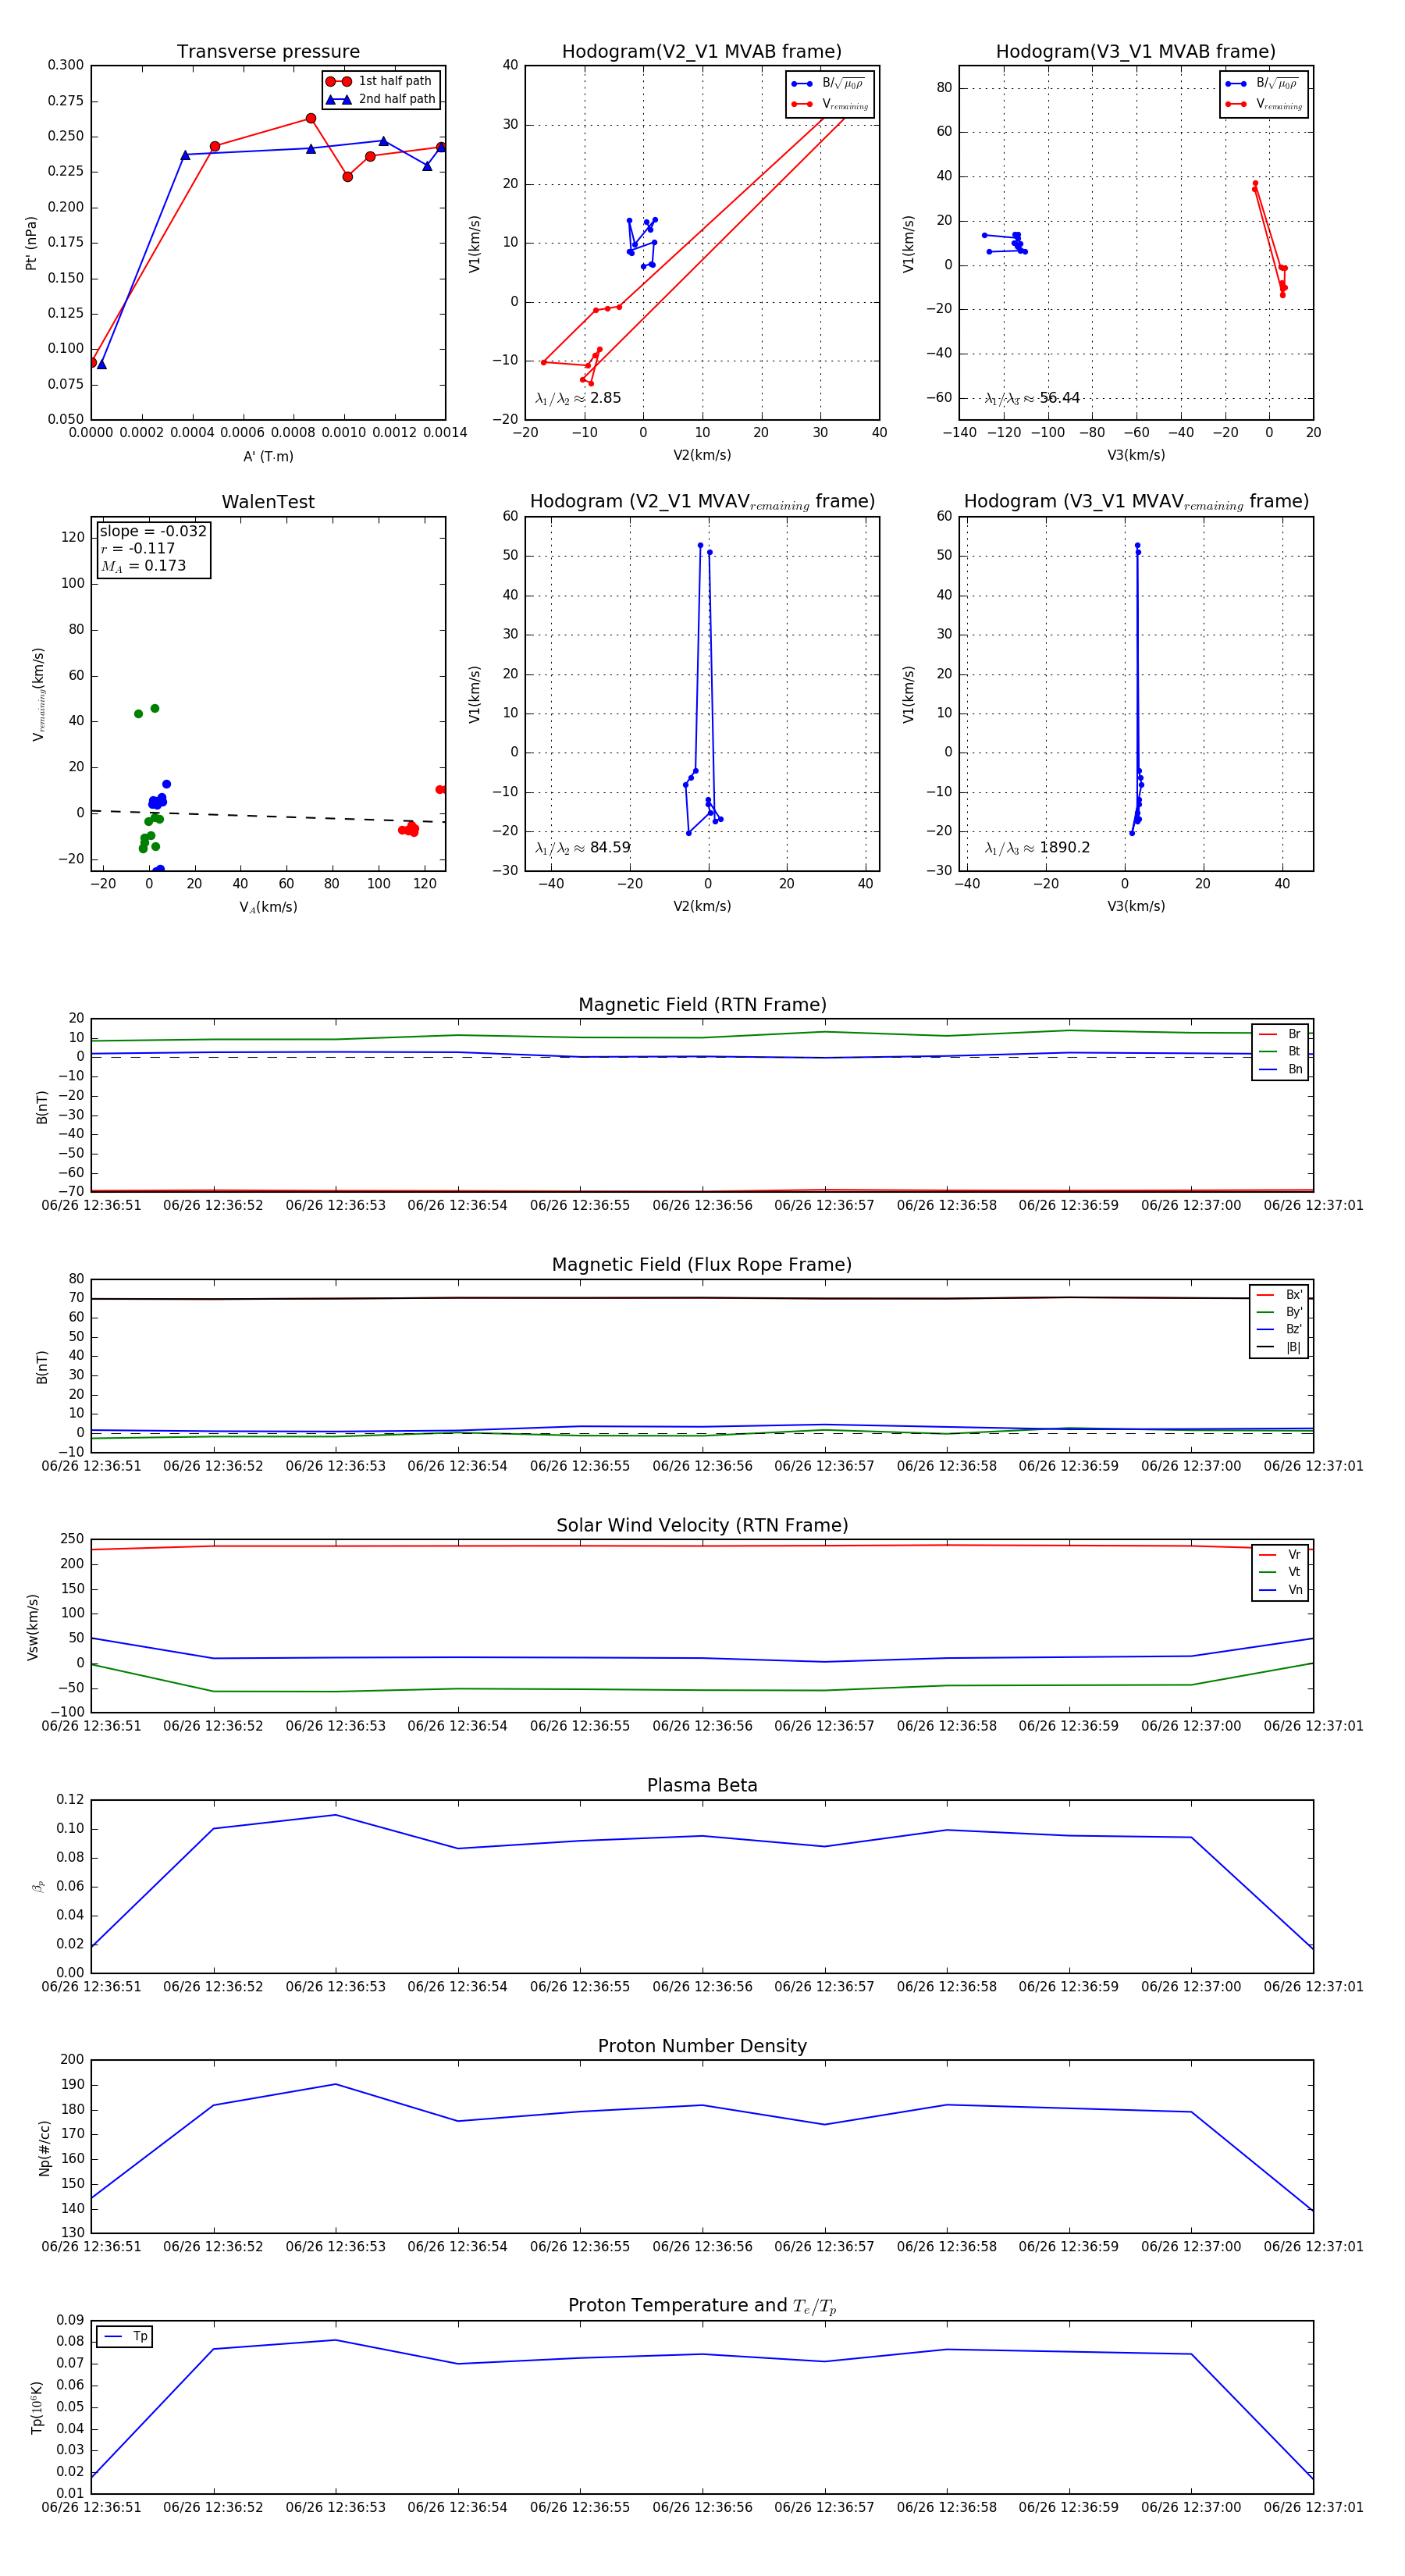The image size is (1405, 2576).
Task: Select the Transverse pressure plot title
Action: click(268, 52)
